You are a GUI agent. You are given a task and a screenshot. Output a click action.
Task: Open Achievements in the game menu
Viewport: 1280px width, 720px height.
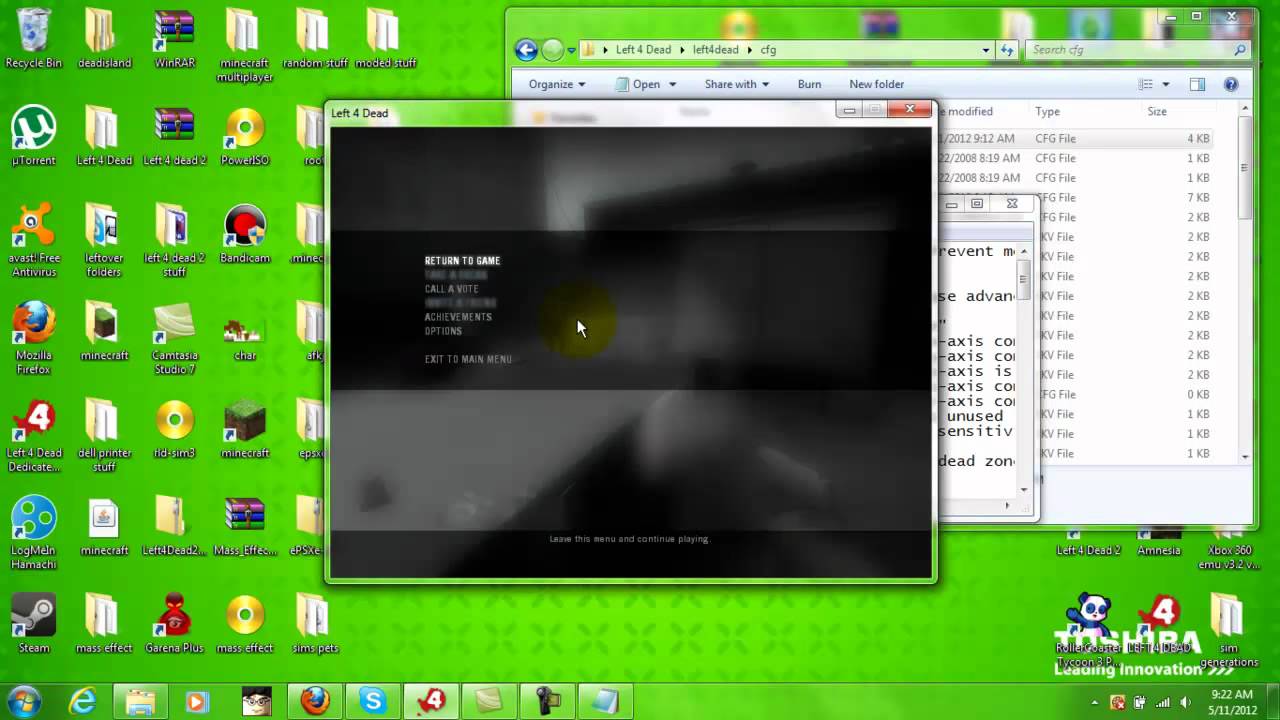coord(458,317)
